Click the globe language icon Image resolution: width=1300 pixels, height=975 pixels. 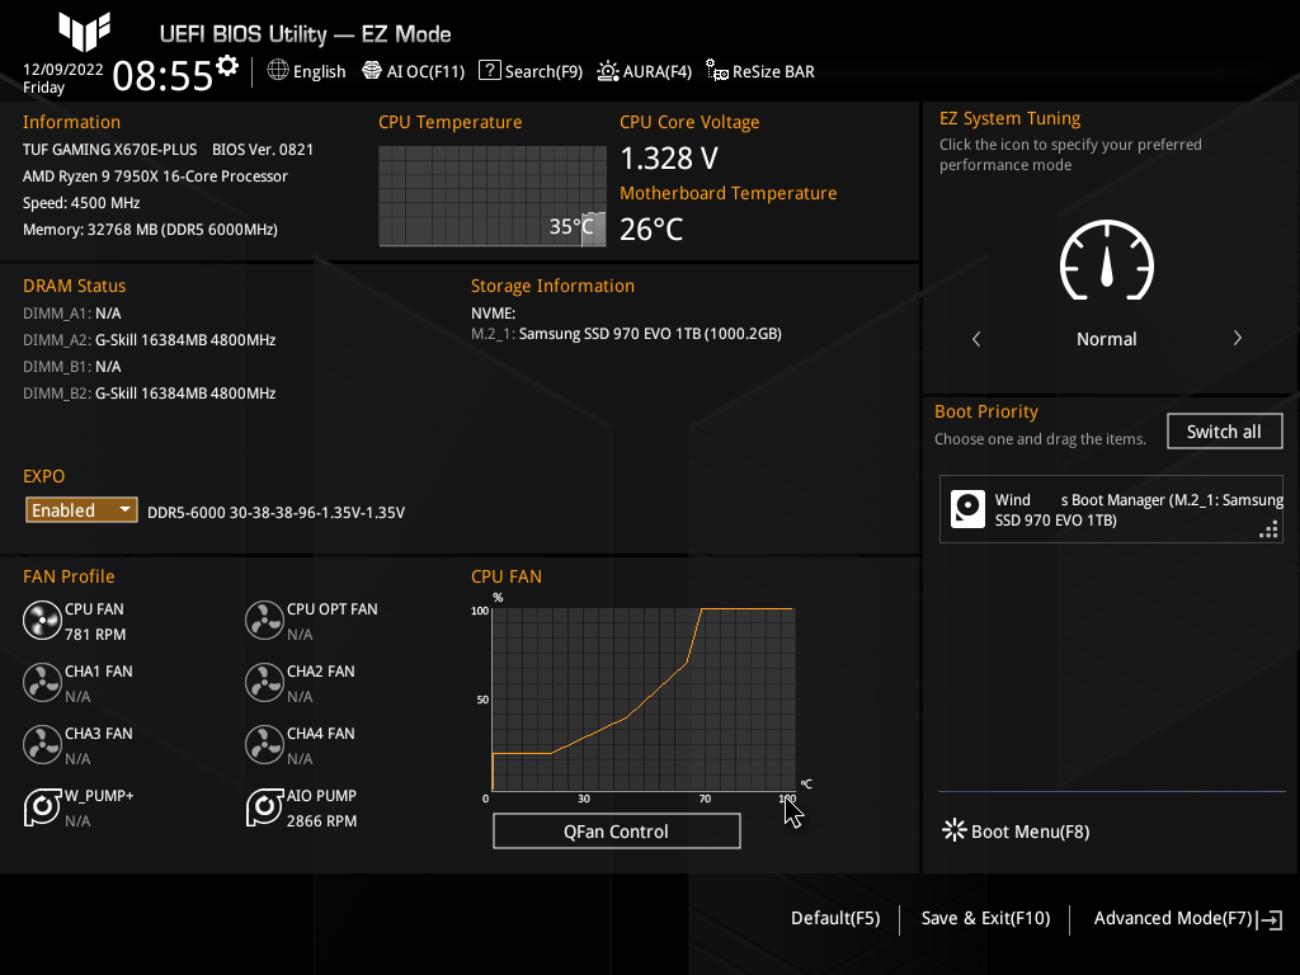pos(278,70)
